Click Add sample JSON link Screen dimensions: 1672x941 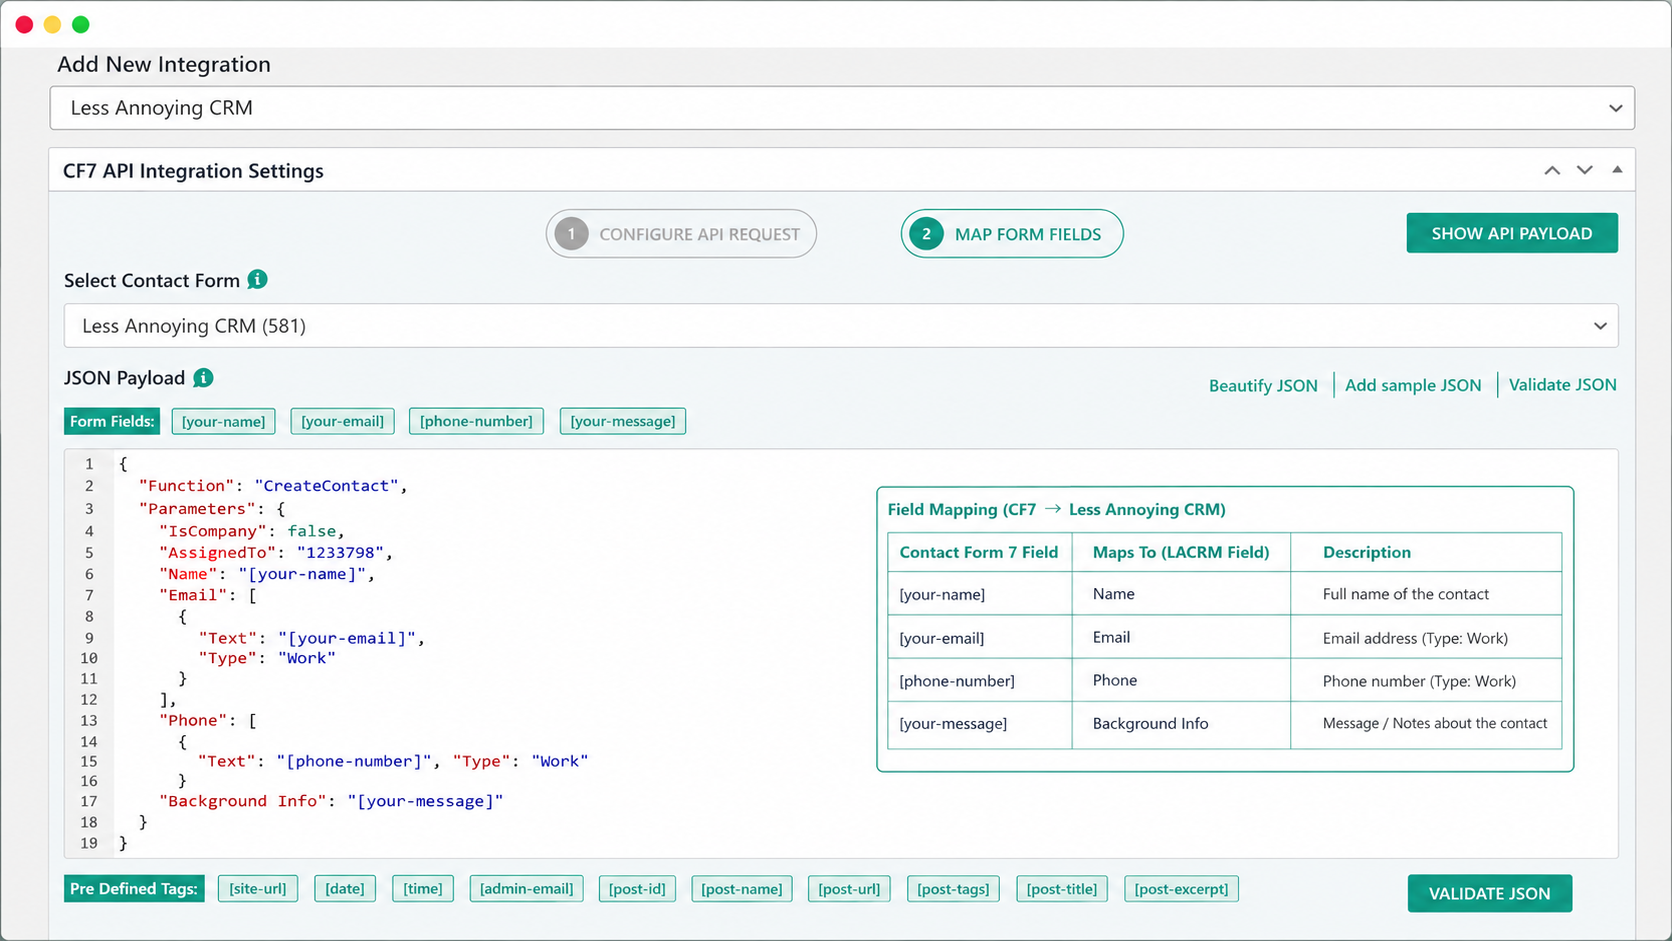pyautogui.click(x=1413, y=385)
